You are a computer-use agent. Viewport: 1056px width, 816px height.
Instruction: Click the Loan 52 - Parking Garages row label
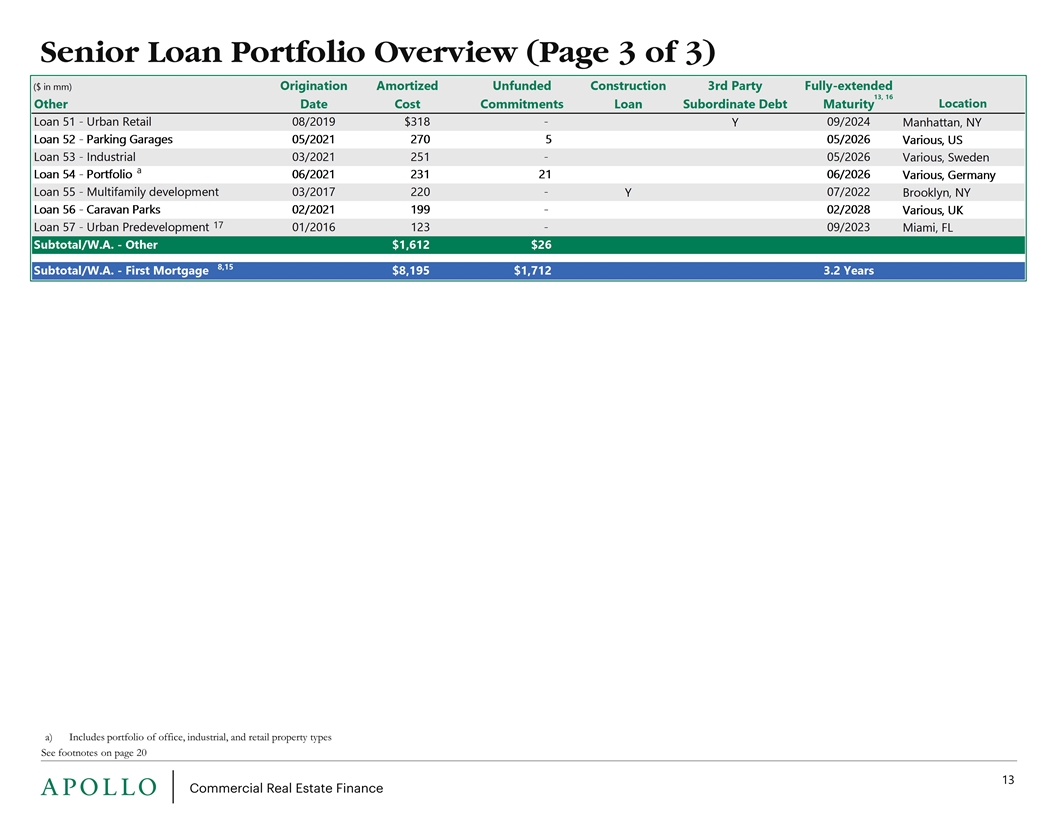(103, 139)
